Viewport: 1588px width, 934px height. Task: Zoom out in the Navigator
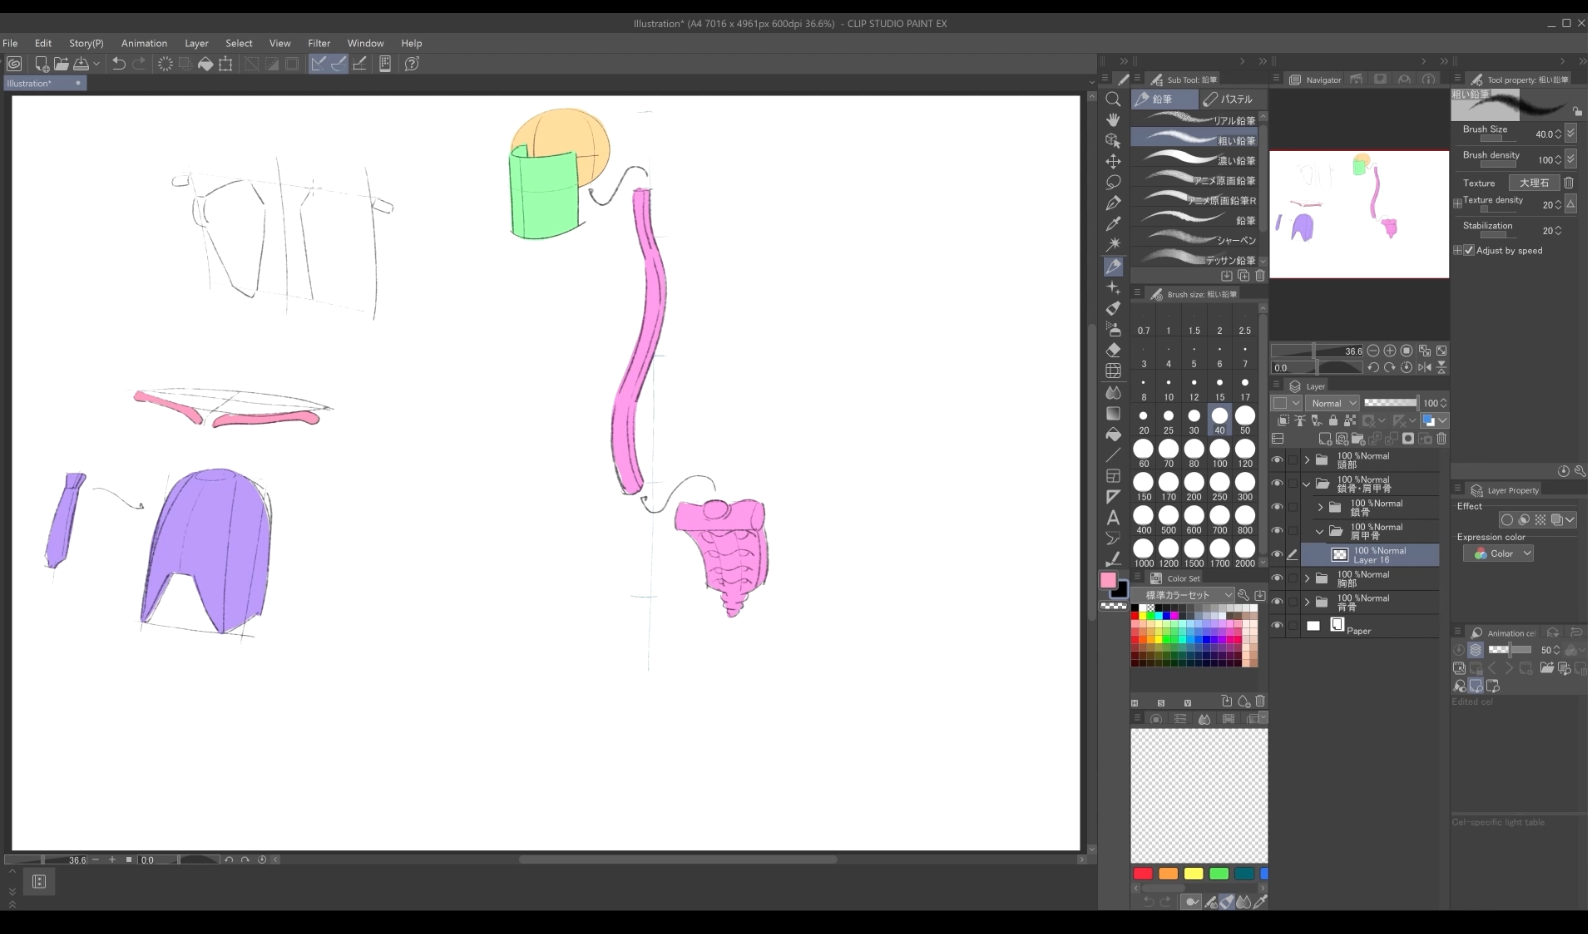click(1373, 351)
